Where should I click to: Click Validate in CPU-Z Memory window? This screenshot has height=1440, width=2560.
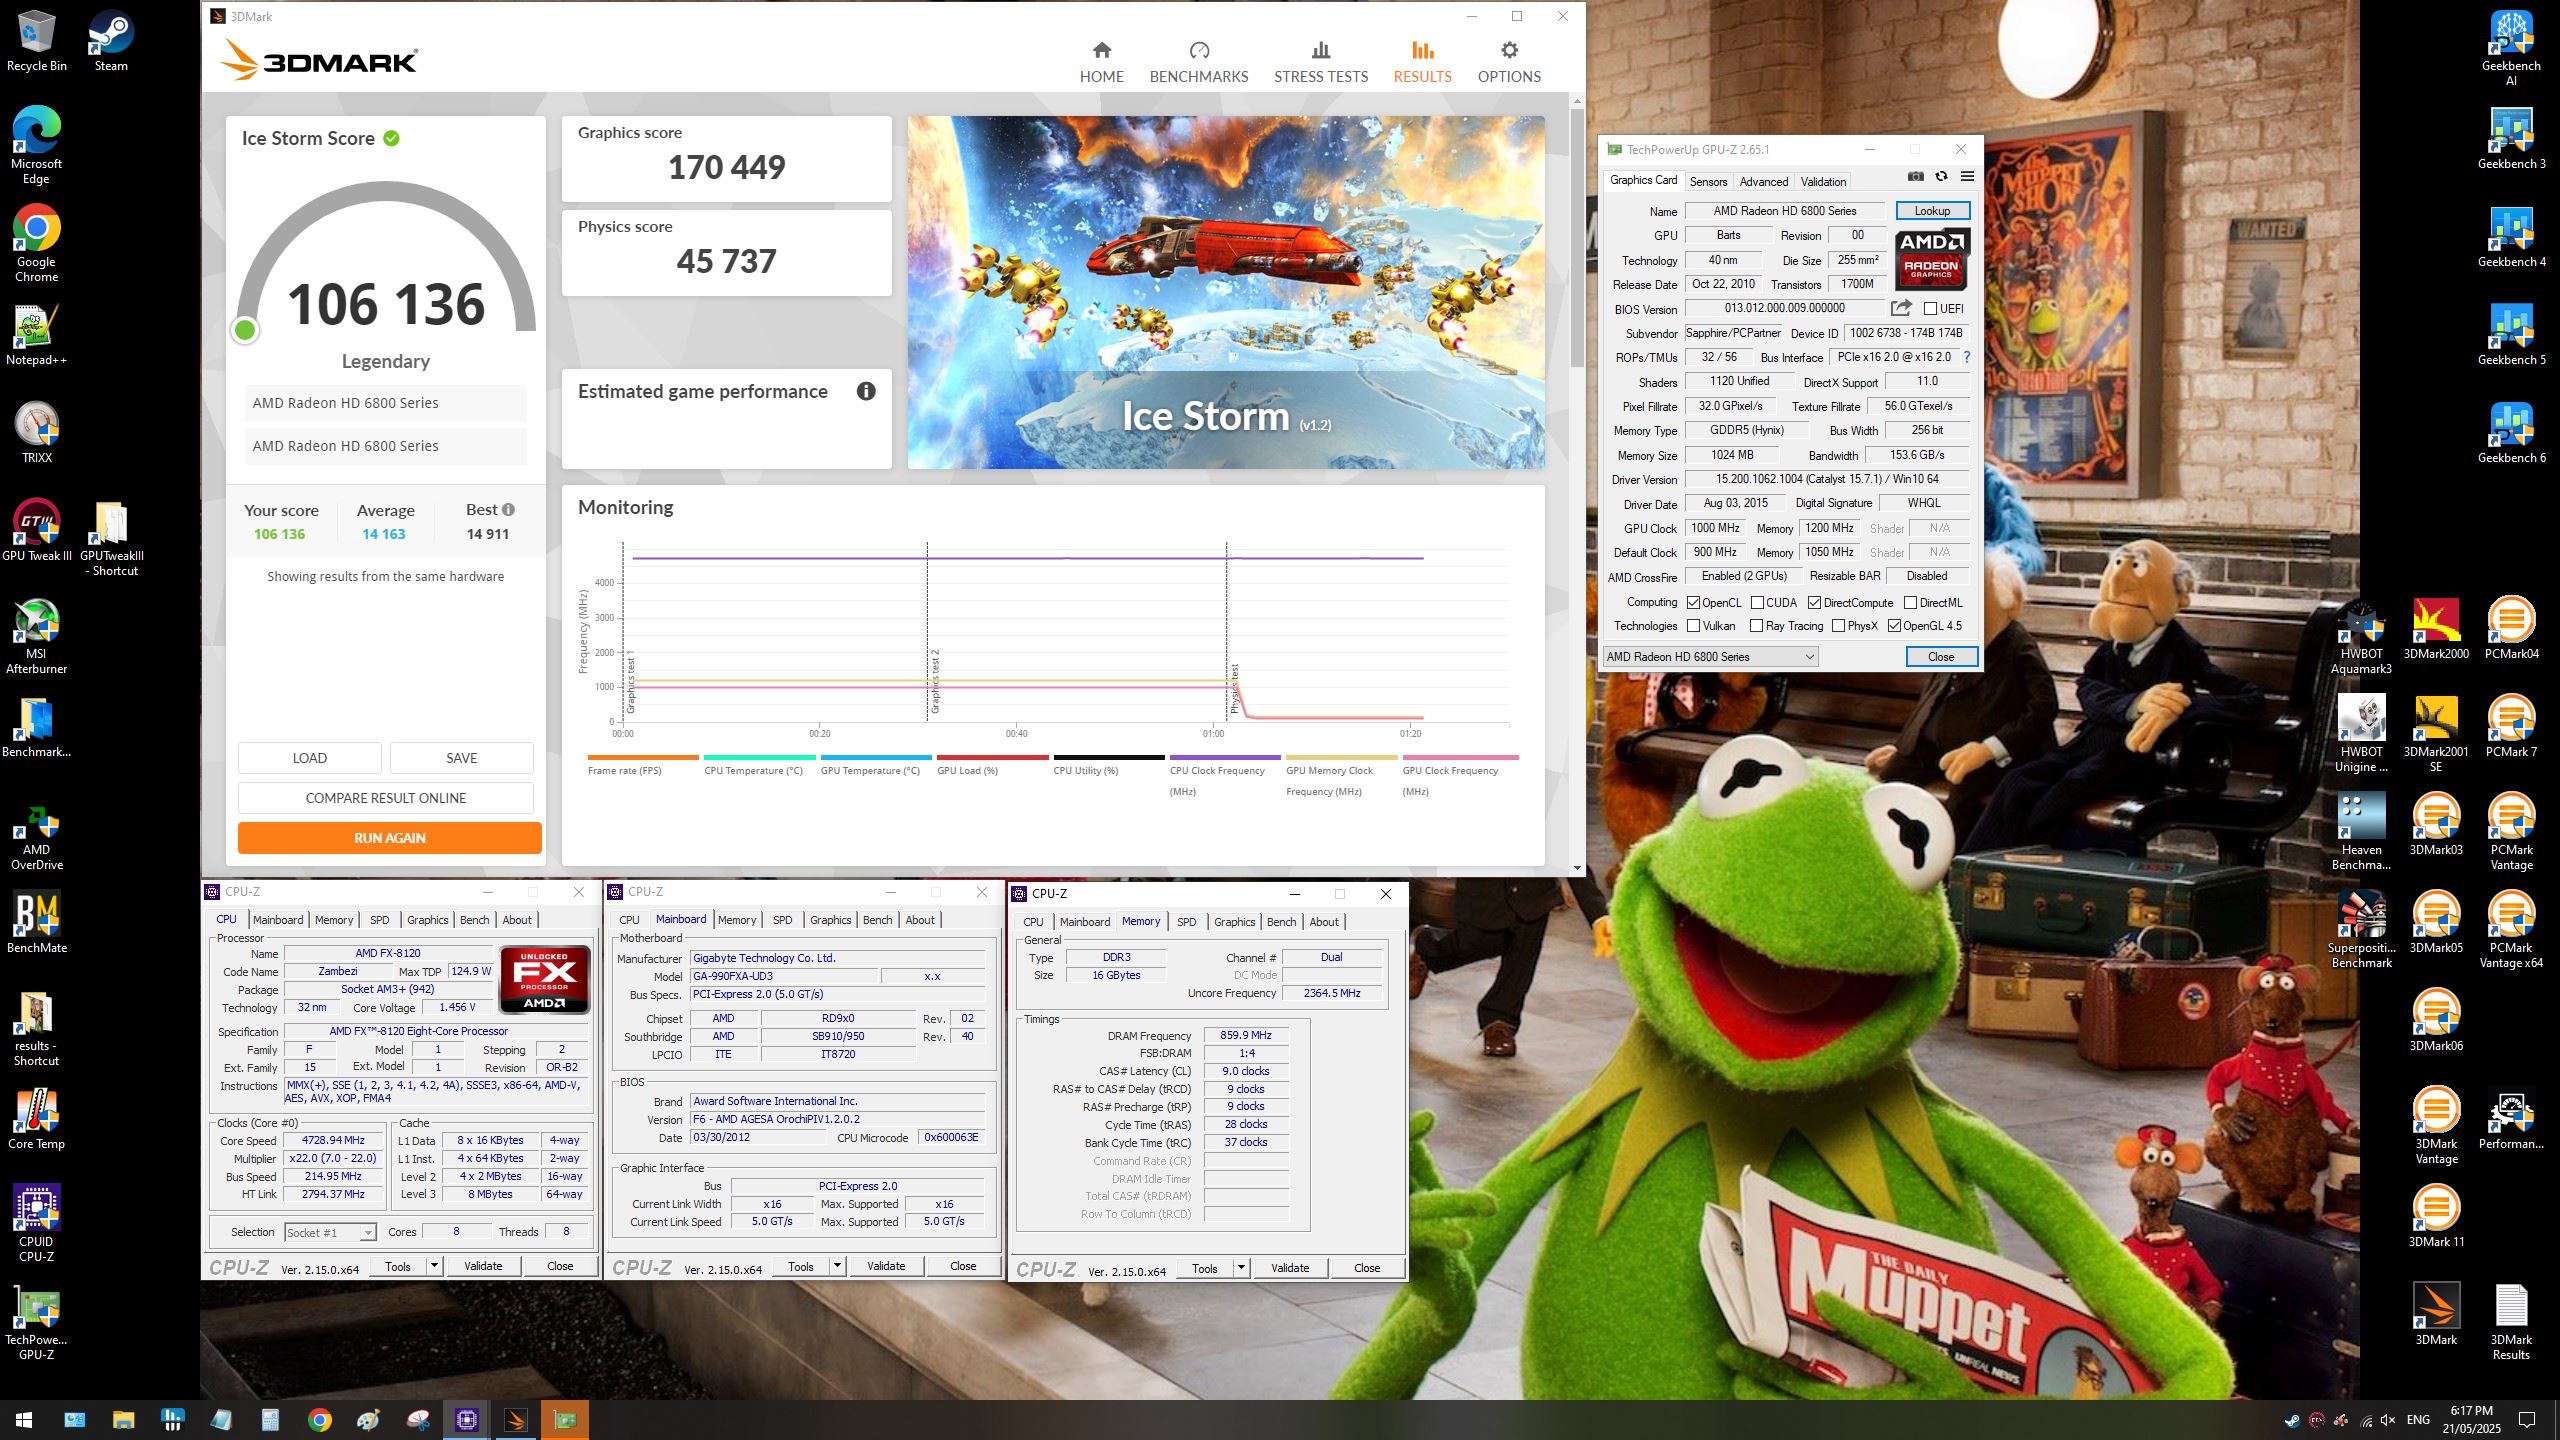coord(1290,1268)
